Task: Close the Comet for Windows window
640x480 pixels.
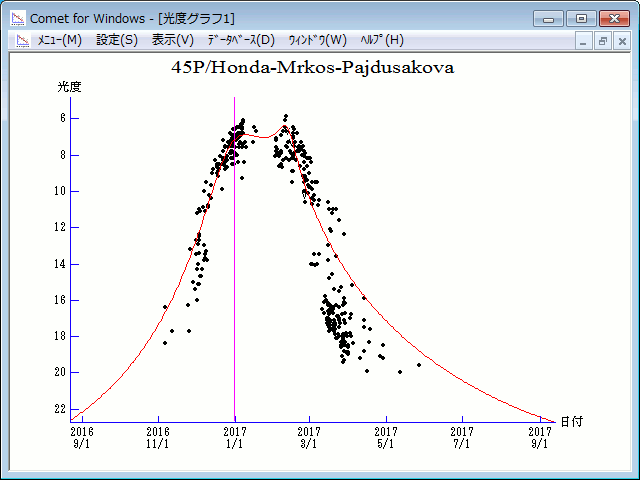Action: pos(614,19)
